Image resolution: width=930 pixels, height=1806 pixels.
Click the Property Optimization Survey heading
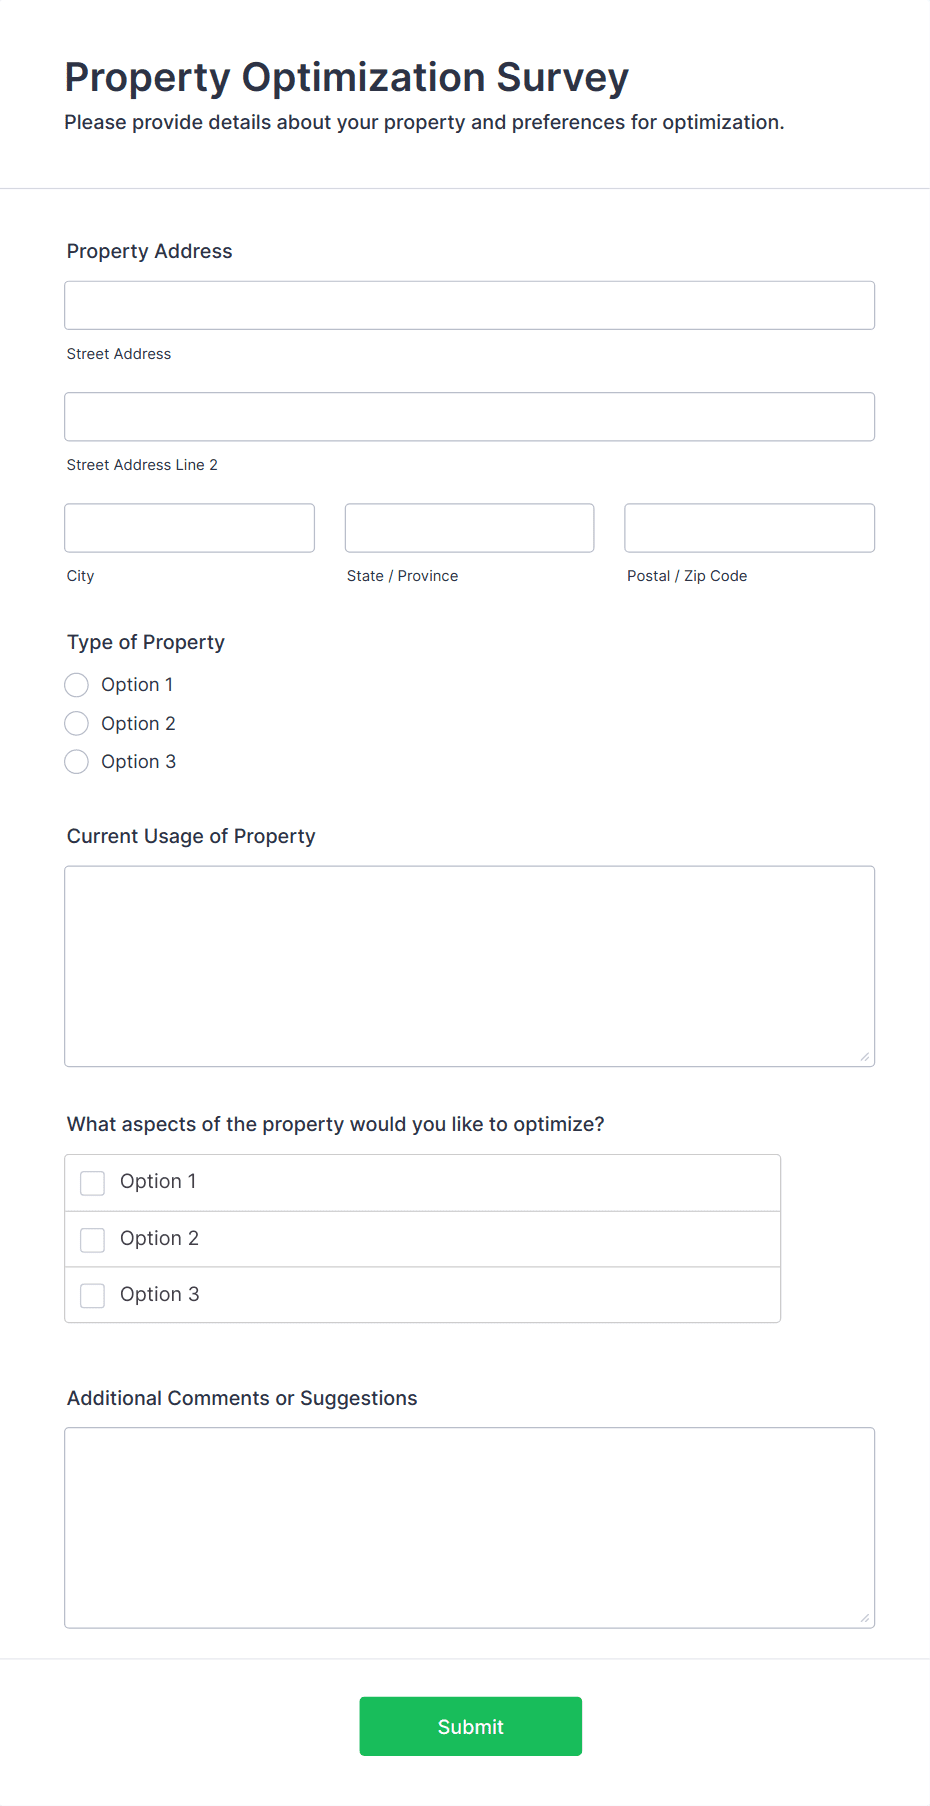click(346, 78)
